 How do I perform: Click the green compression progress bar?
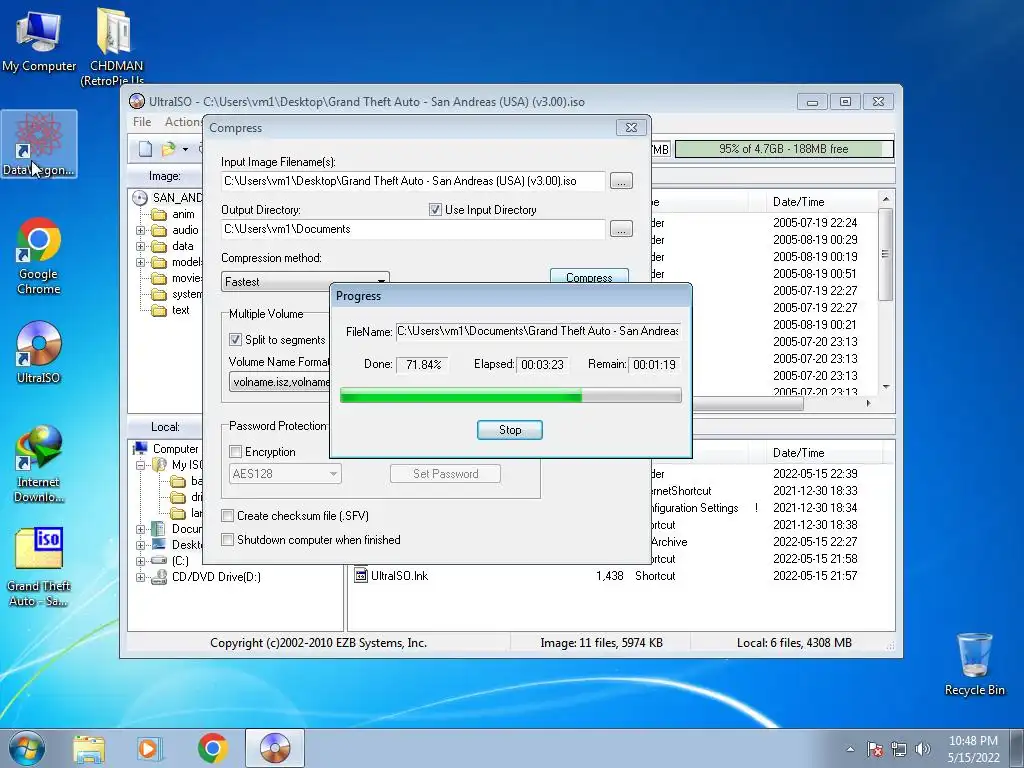click(511, 395)
